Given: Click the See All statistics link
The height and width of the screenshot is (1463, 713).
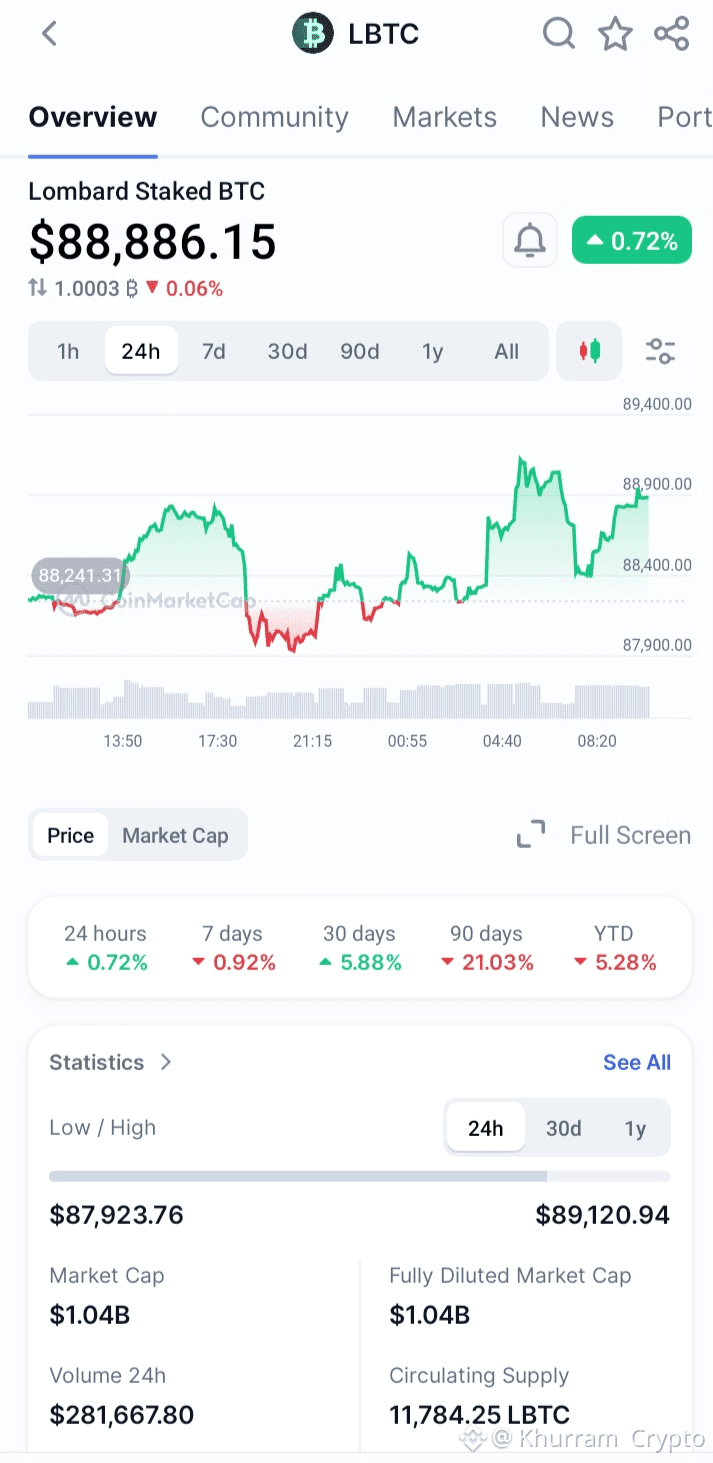Looking at the screenshot, I should point(636,1062).
